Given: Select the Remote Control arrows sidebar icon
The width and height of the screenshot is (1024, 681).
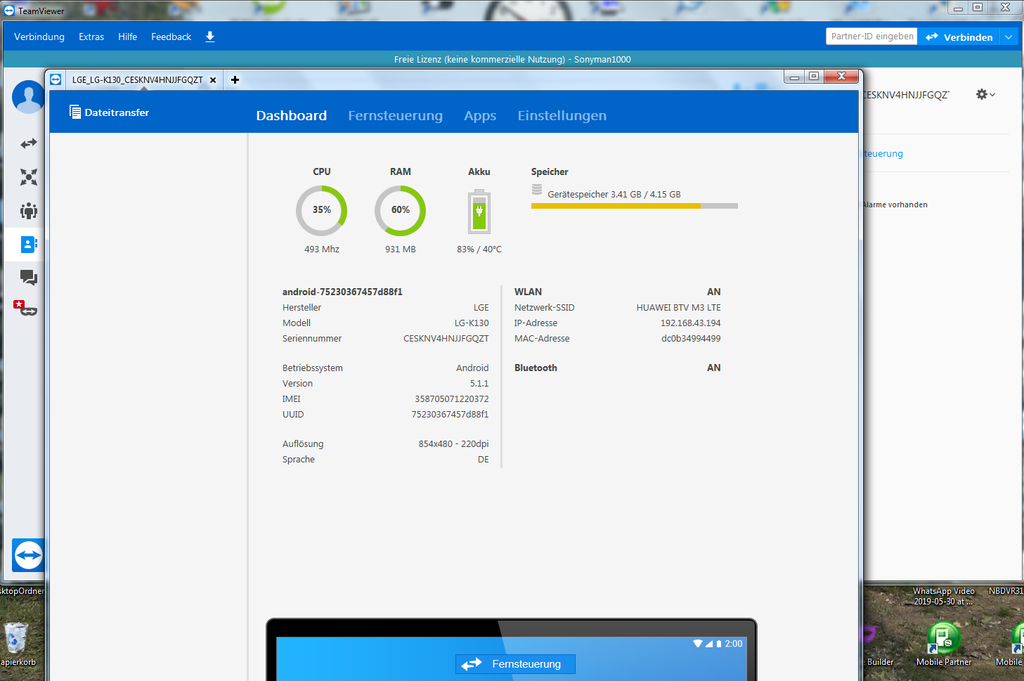Looking at the screenshot, I should [x=28, y=143].
